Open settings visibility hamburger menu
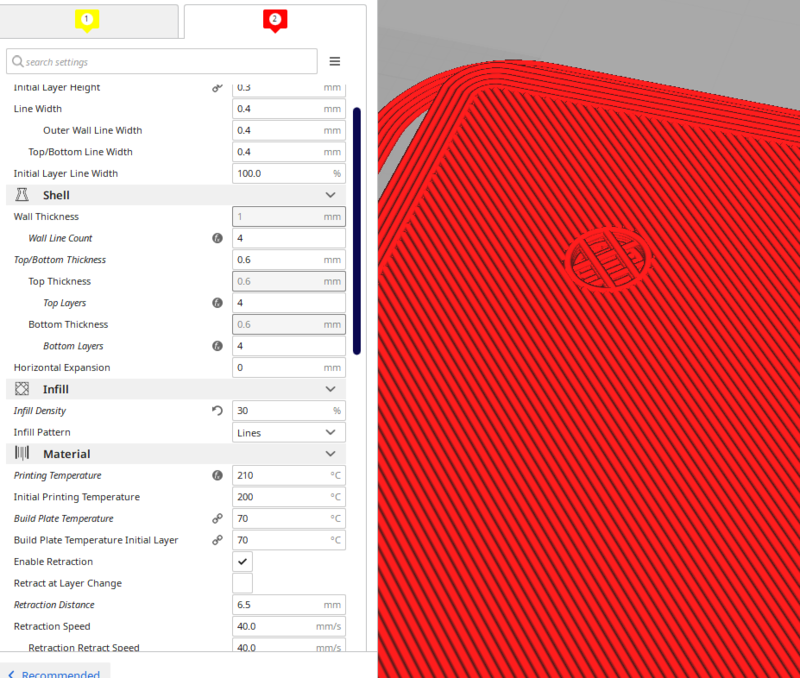800x678 pixels. [335, 61]
